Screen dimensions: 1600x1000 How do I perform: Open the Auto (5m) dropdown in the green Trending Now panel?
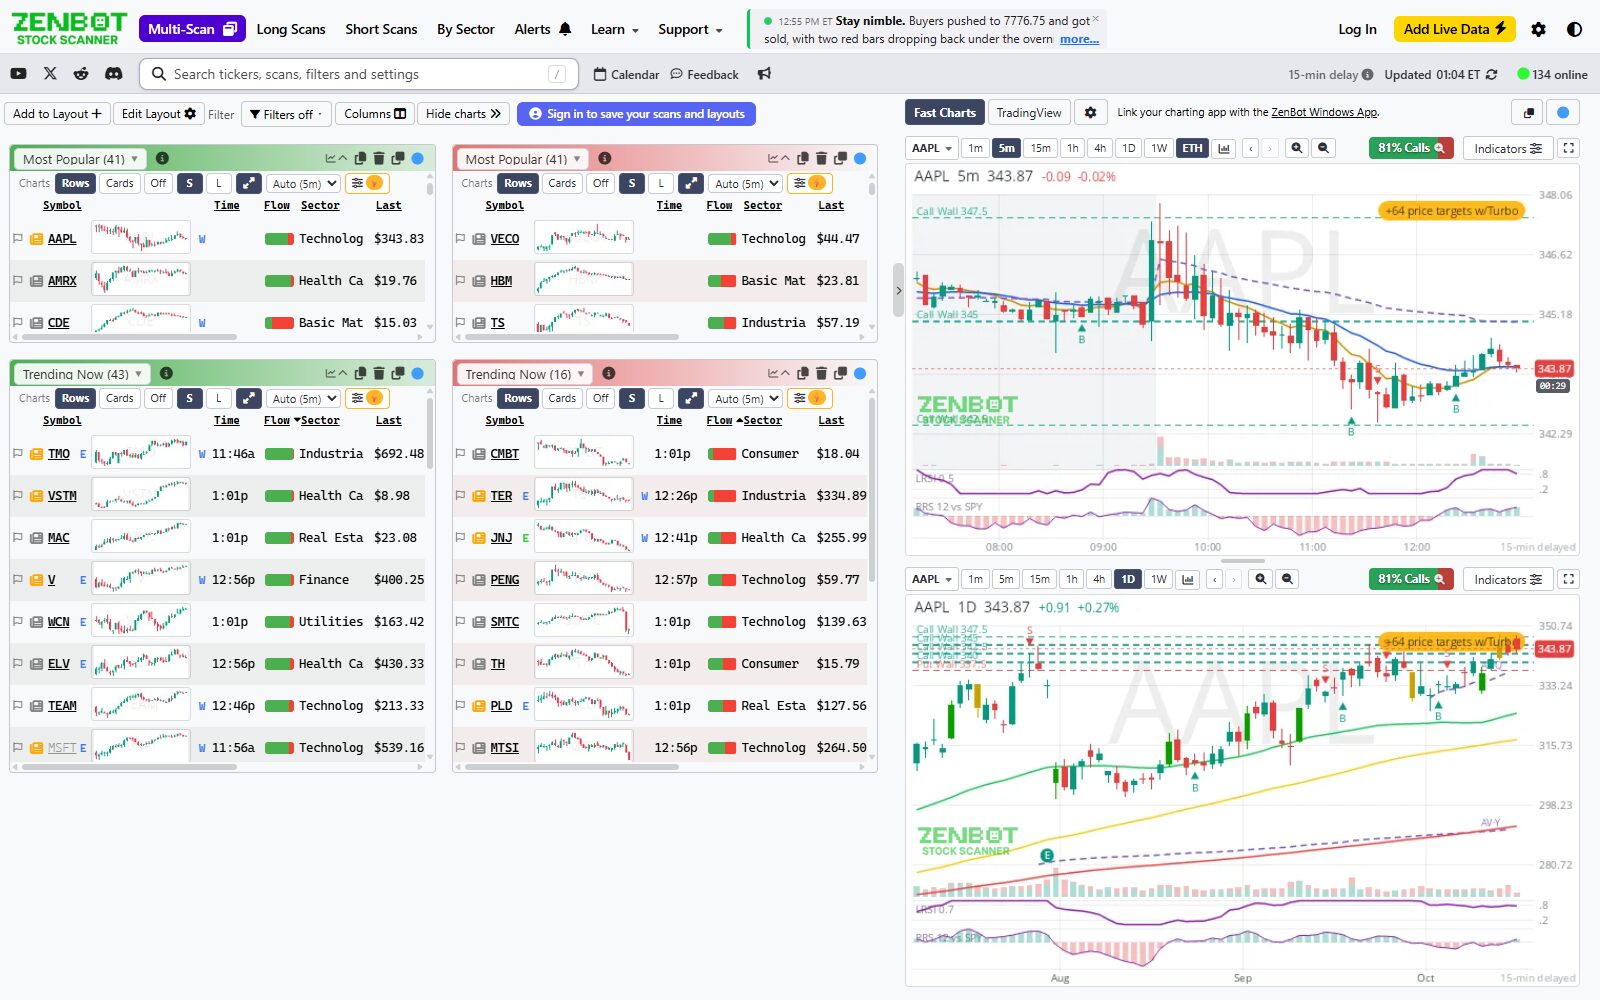[304, 398]
